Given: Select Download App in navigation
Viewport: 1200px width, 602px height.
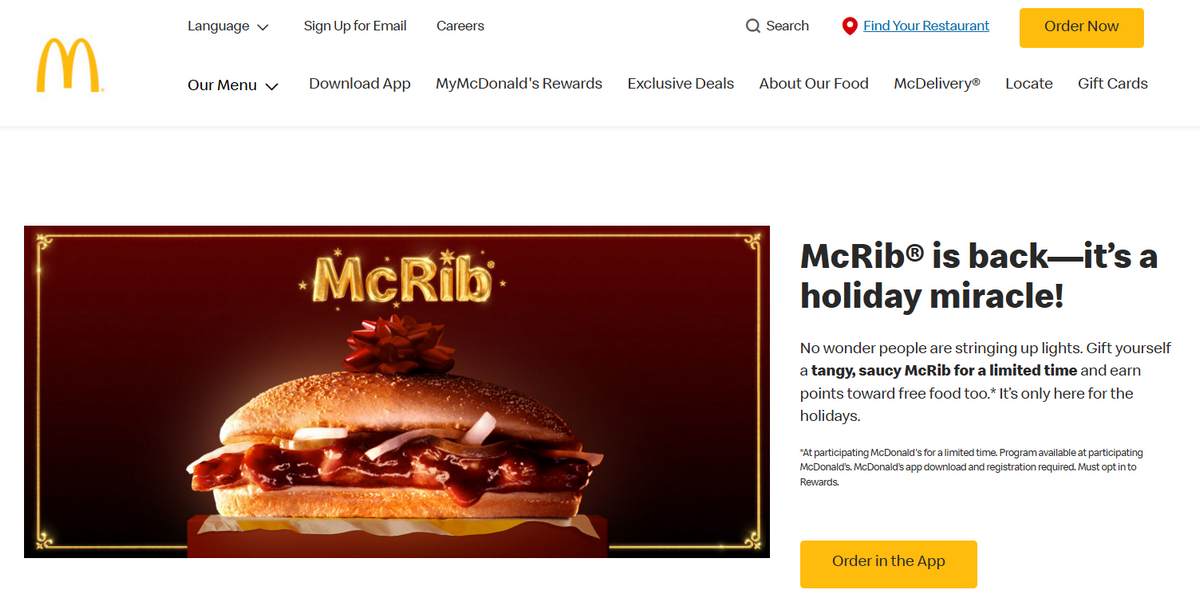Looking at the screenshot, I should tap(360, 84).
